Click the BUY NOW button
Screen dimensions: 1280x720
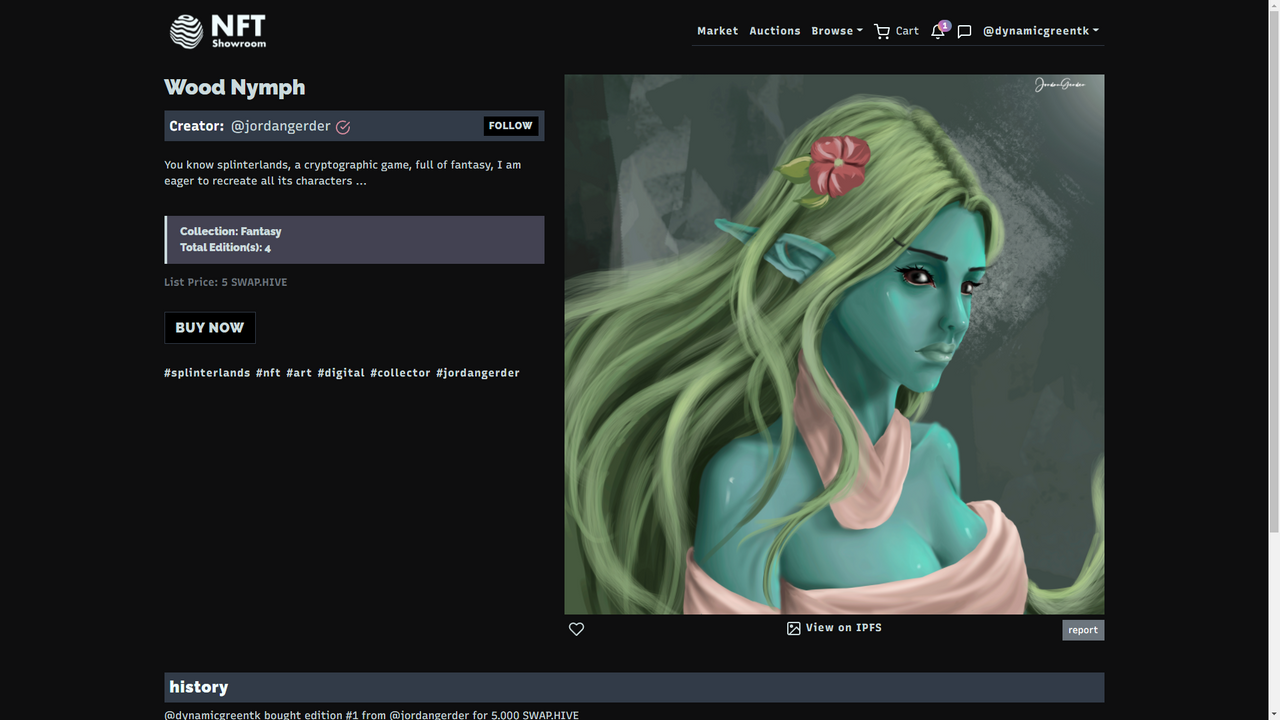[210, 328]
